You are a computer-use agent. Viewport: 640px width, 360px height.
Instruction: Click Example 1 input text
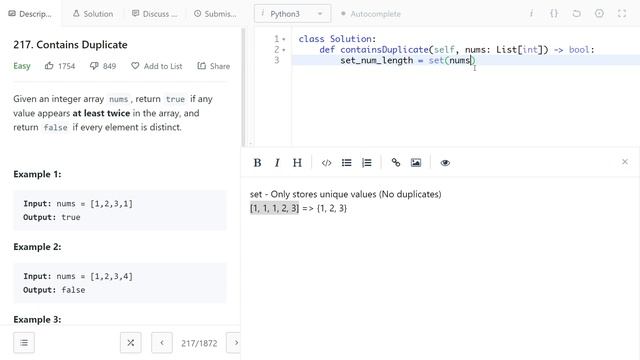(78, 203)
